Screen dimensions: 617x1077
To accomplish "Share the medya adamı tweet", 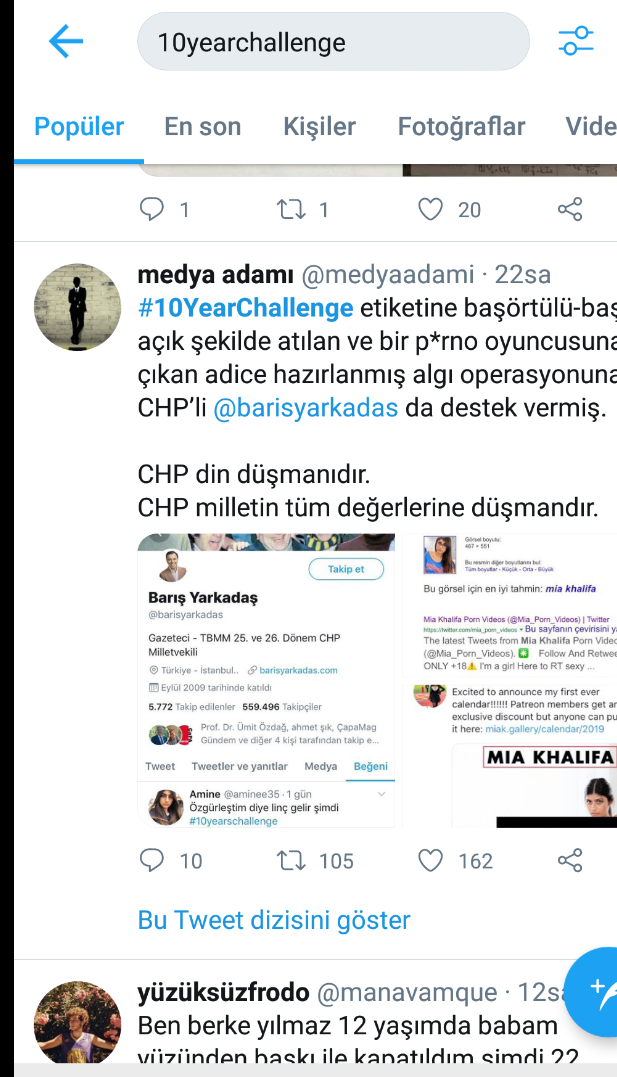I will coord(570,860).
